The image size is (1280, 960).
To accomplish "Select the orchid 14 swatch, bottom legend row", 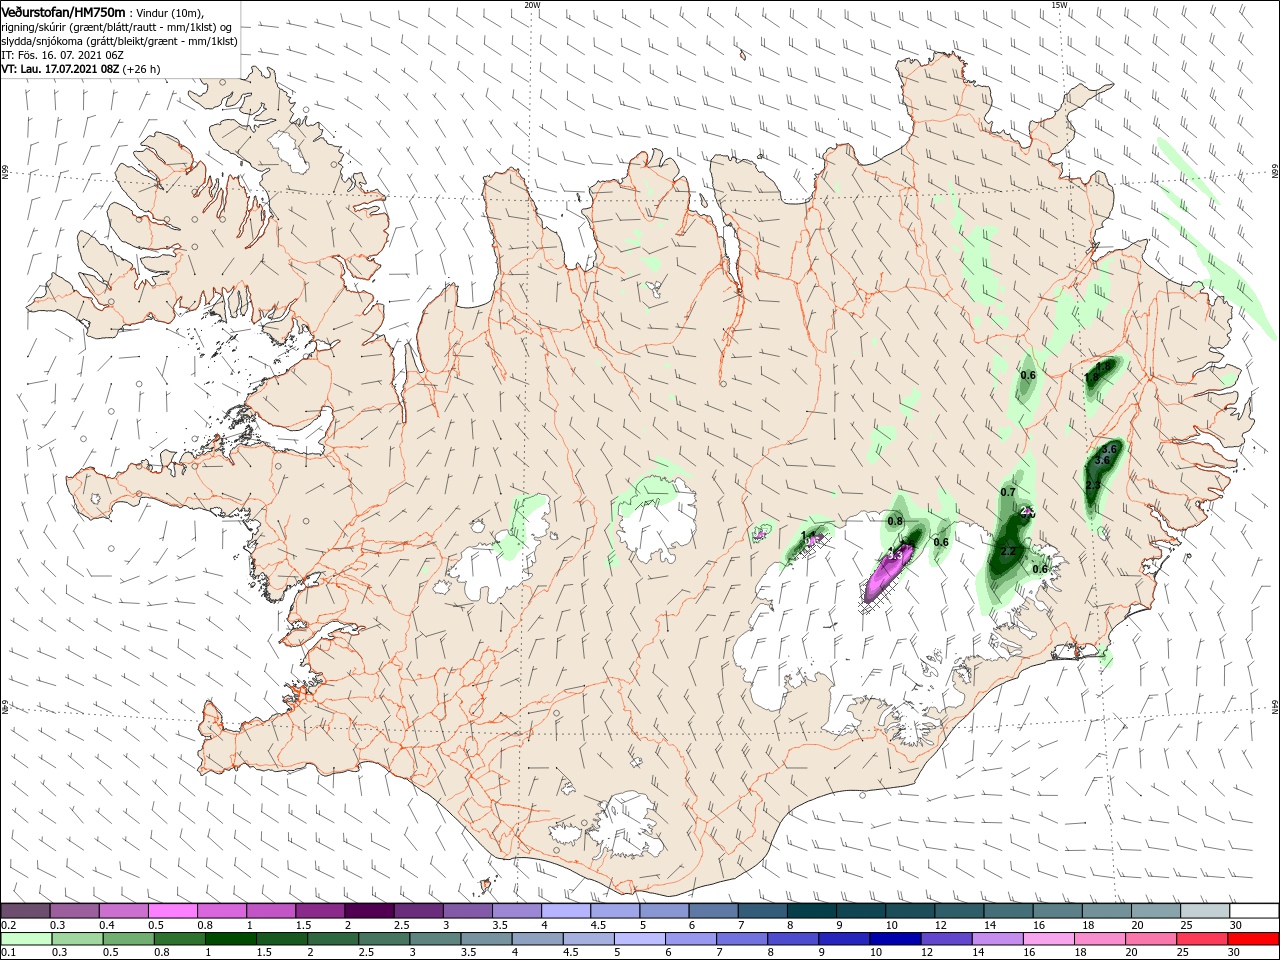I will [998, 939].
